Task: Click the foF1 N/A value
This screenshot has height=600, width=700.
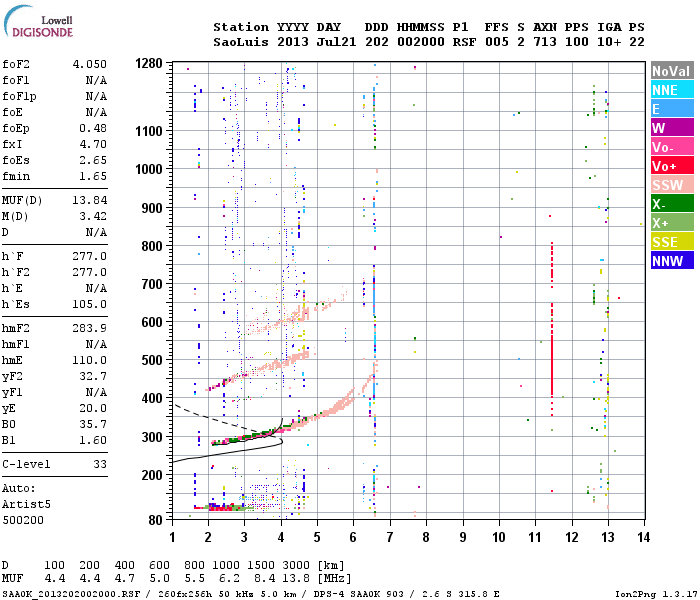Action: coord(96,80)
